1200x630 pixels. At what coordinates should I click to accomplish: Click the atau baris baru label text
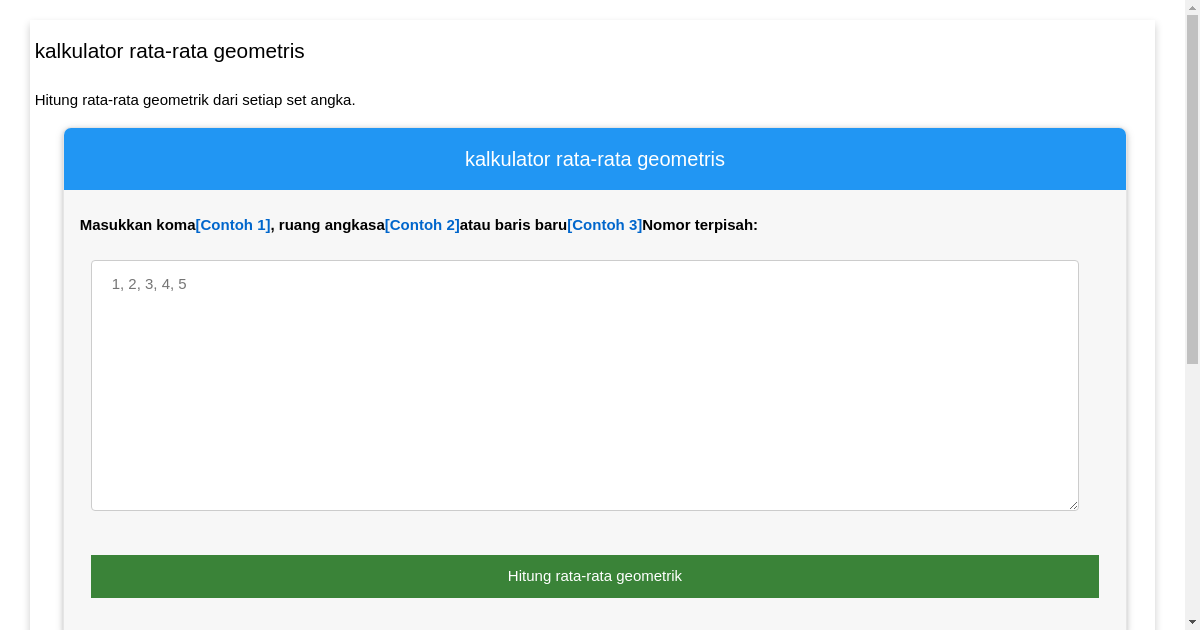pyautogui.click(x=513, y=225)
